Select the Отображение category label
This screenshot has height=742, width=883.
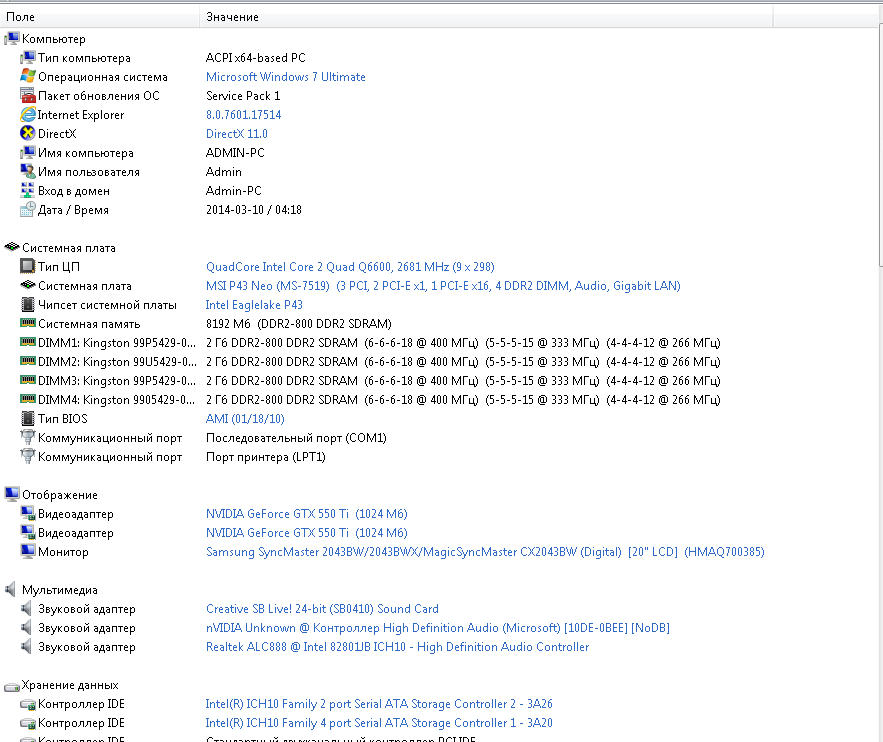click(x=60, y=495)
